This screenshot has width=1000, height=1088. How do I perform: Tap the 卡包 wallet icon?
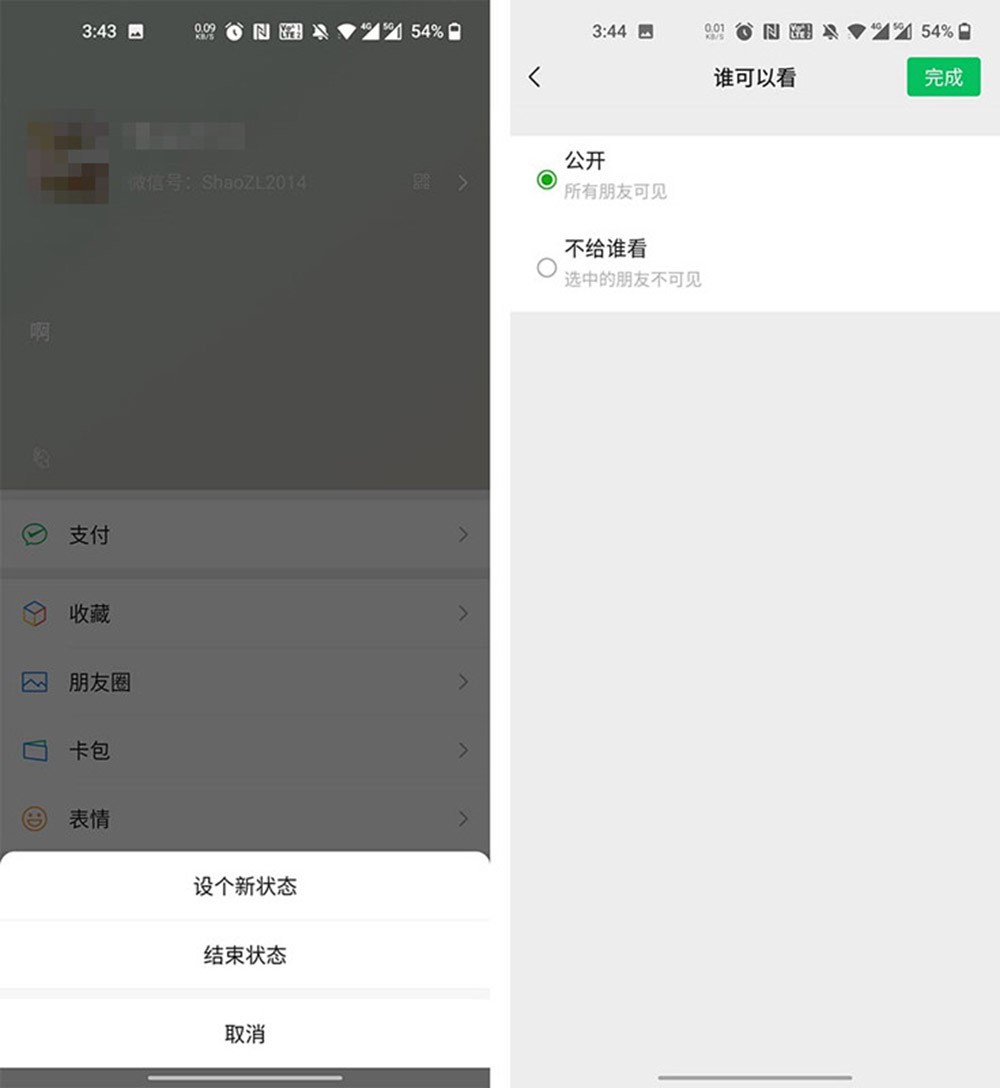[x=35, y=750]
